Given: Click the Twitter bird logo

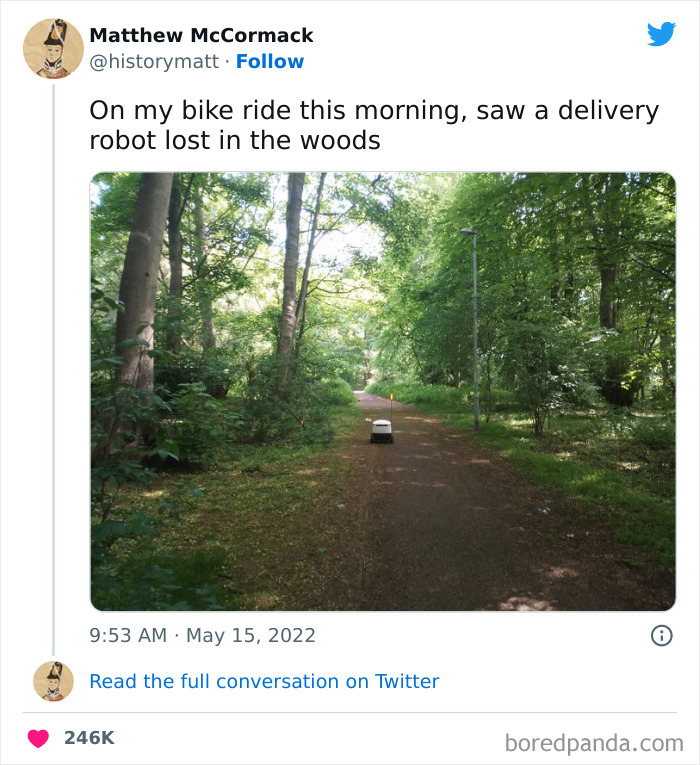Looking at the screenshot, I should tap(661, 35).
